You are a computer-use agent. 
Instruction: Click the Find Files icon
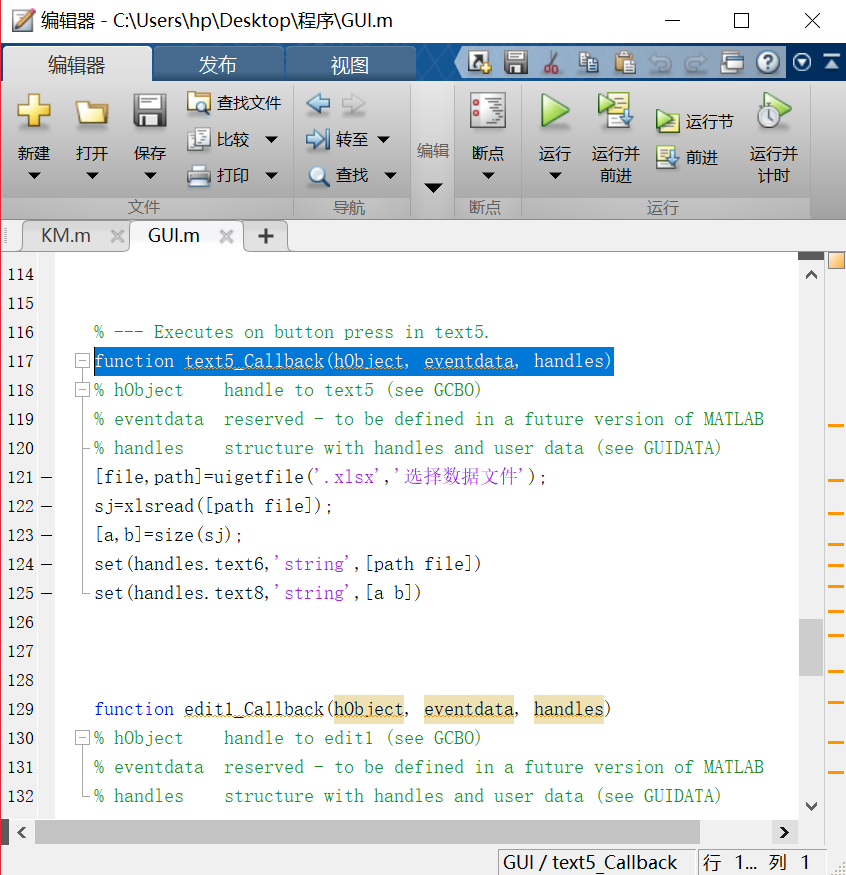[x=199, y=102]
